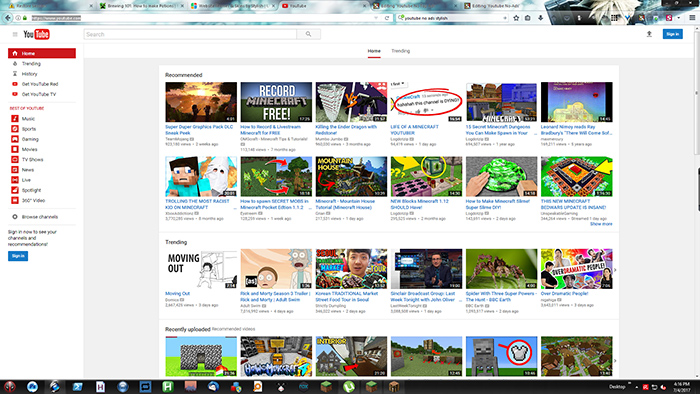The image size is (700, 394).
Task: Open News in the sidebar
Action: tap(28, 170)
